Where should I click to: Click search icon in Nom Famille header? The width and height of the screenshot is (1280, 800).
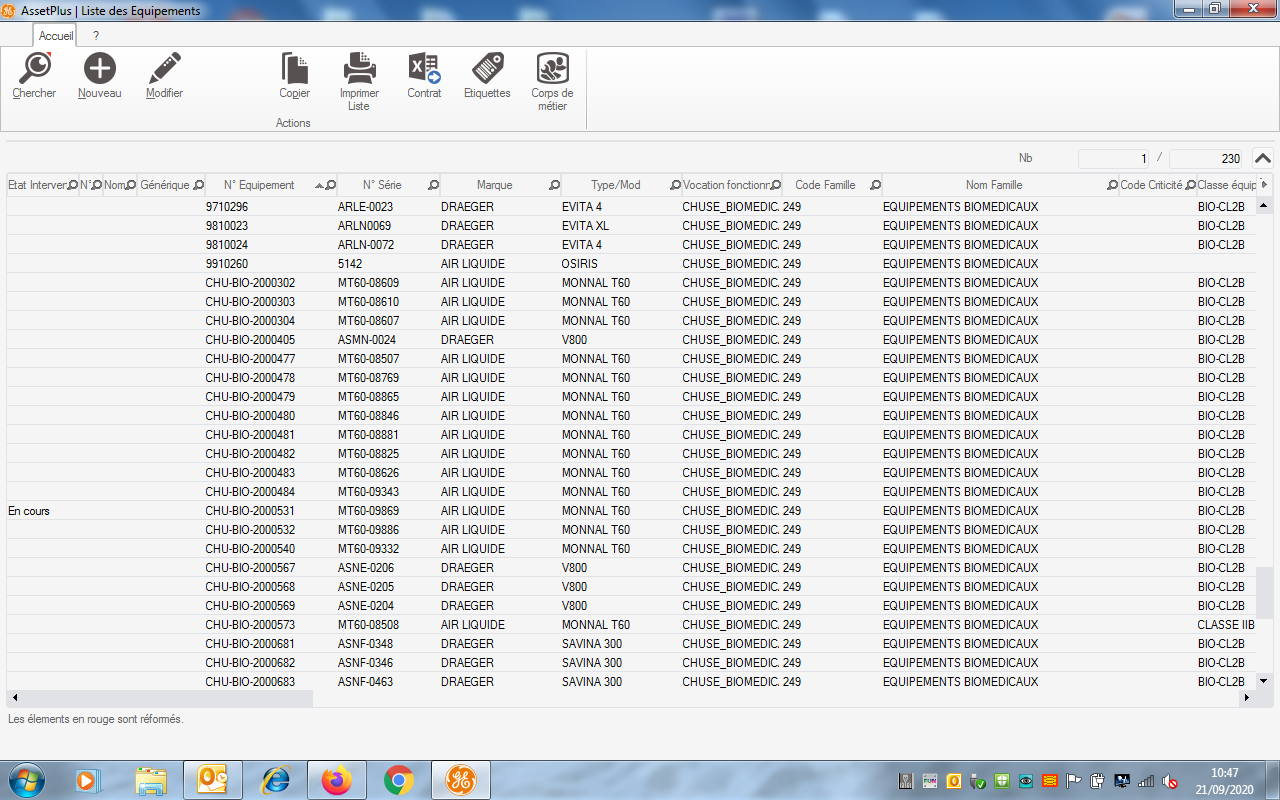pos(1112,185)
